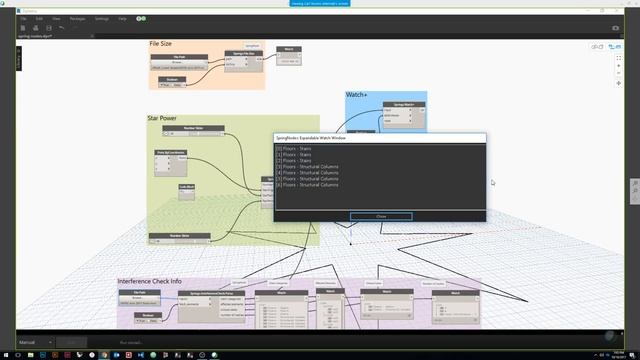Click Browse in Interference Check File Path node
Viewport: 640px width, 360px height.
[138, 298]
